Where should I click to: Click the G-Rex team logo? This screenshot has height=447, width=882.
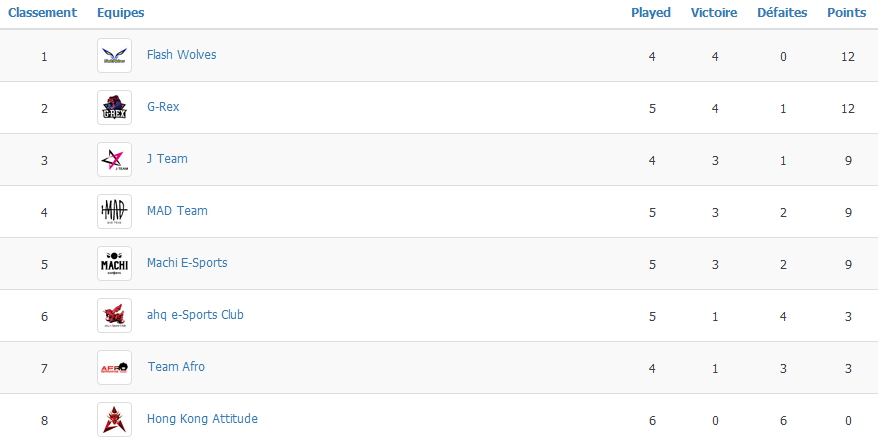(114, 107)
